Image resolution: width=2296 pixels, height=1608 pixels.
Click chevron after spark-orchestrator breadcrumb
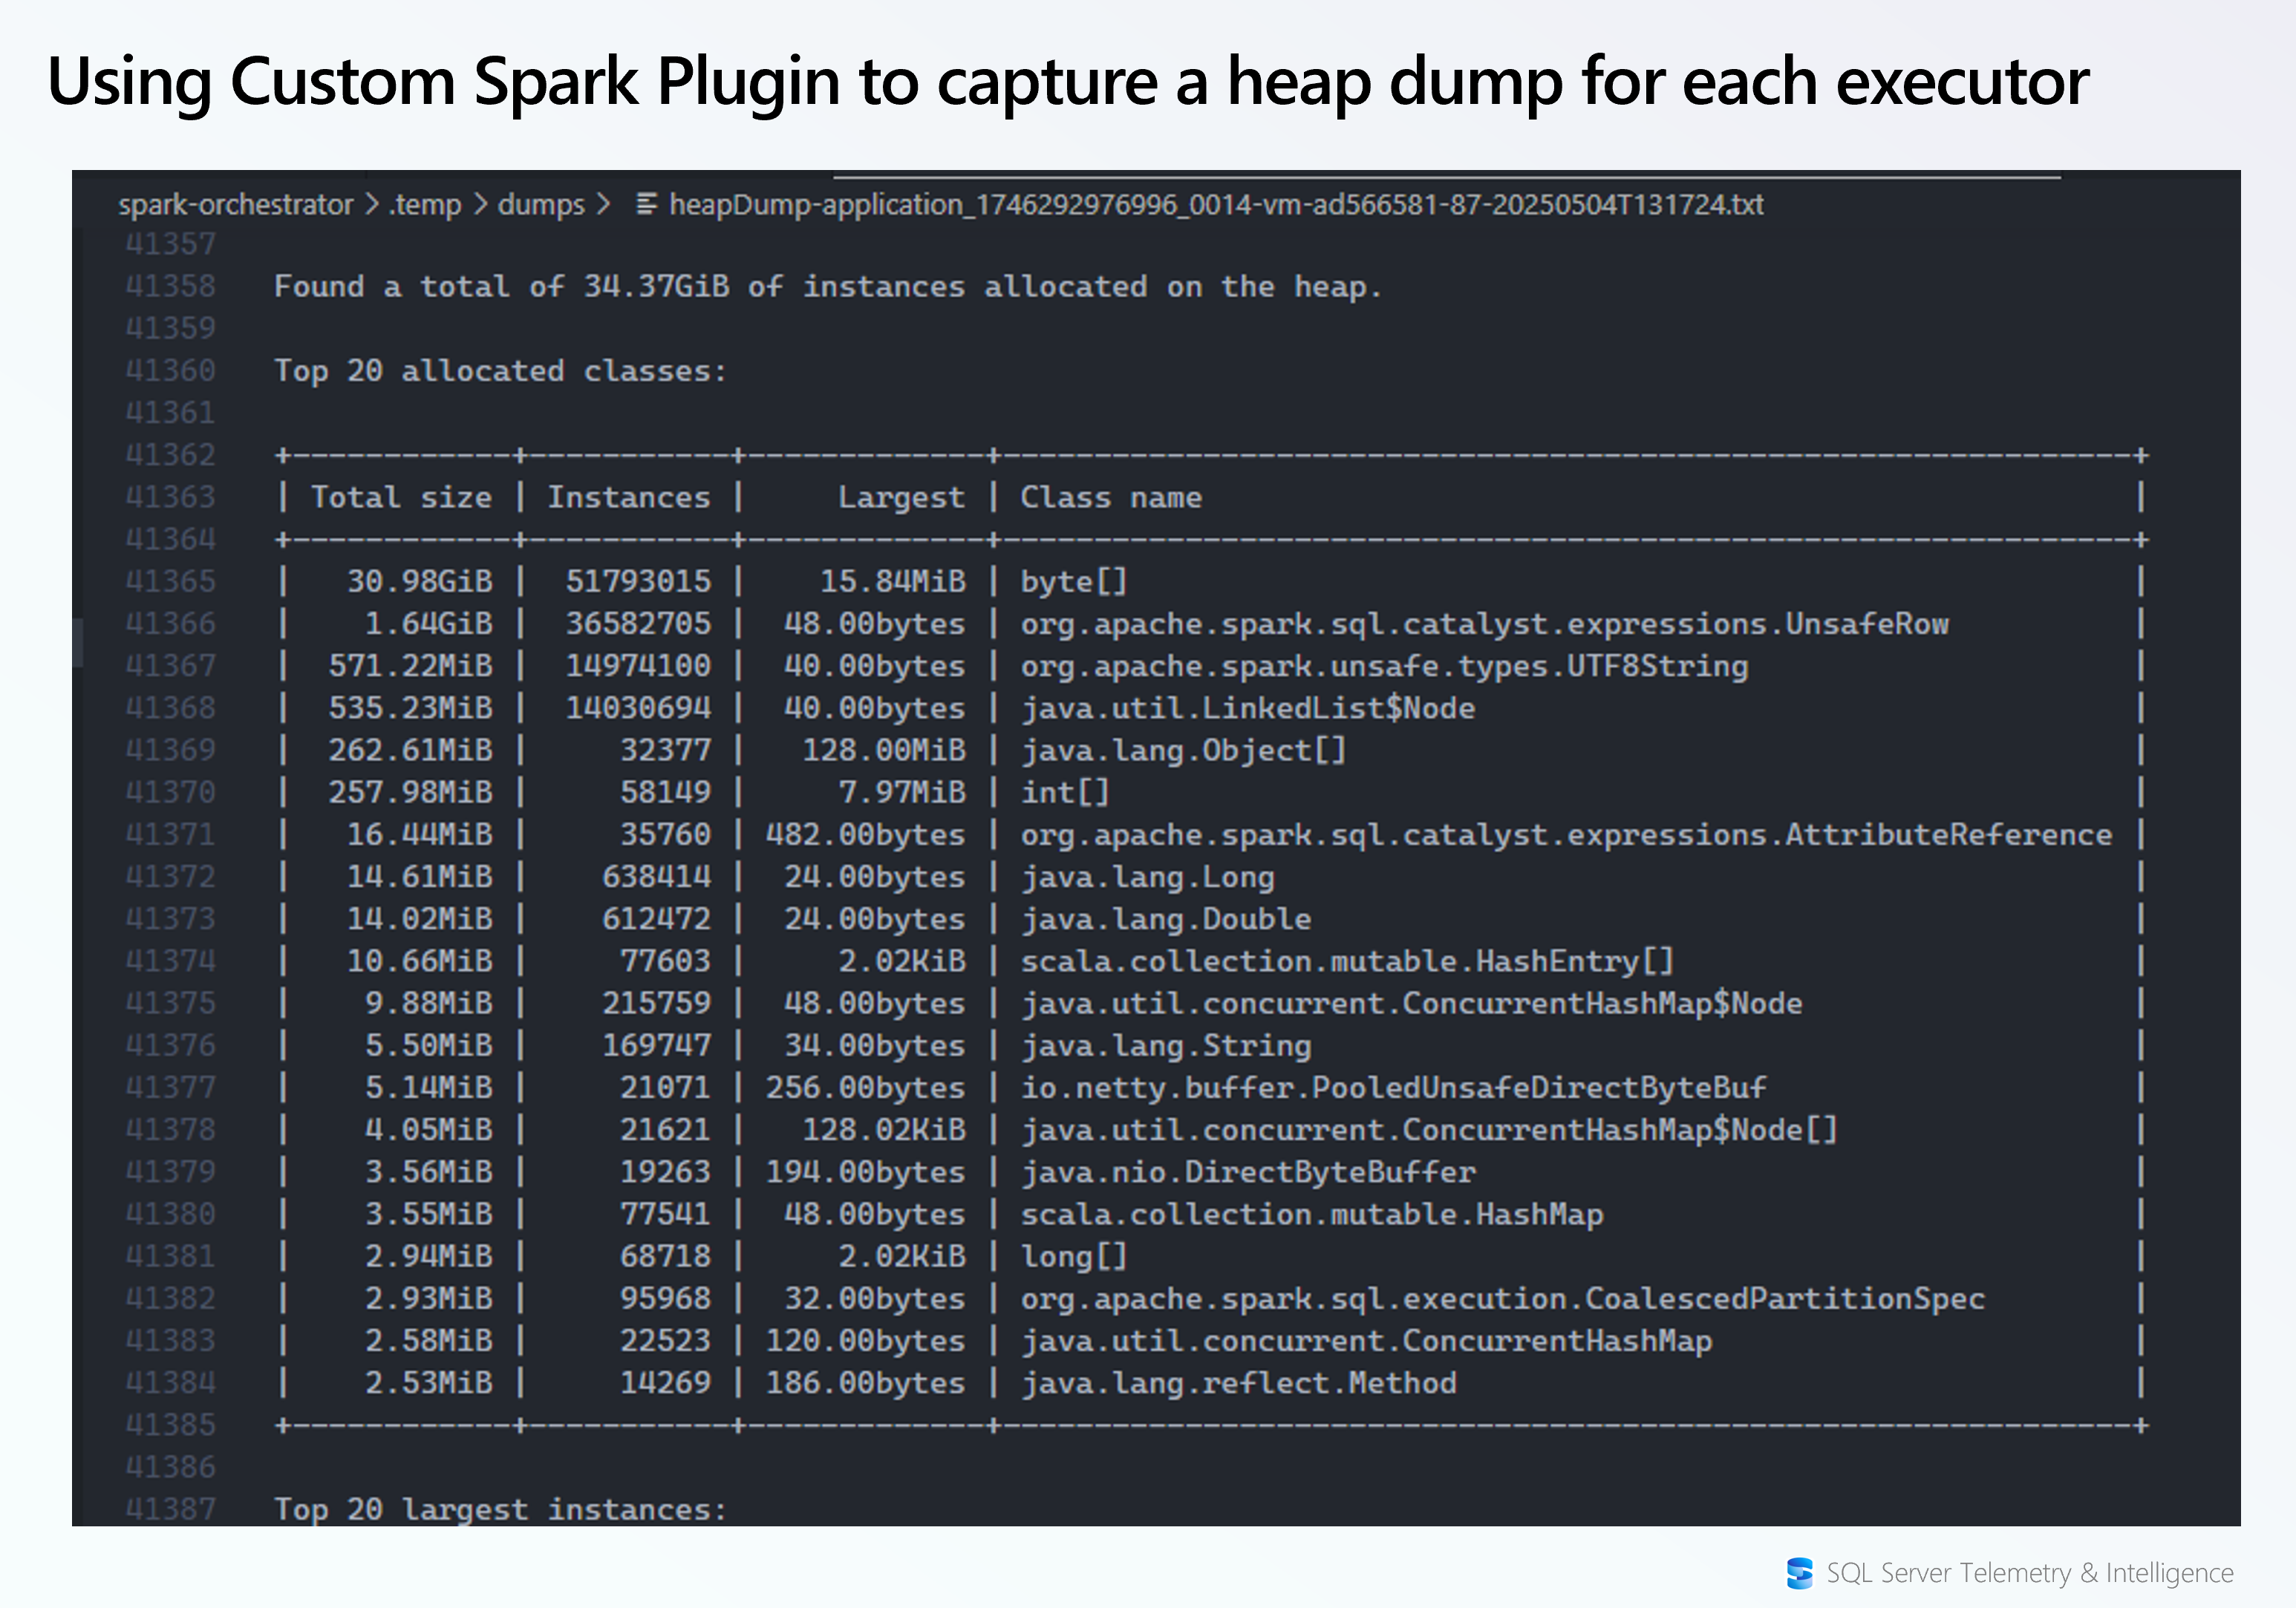[x=372, y=204]
